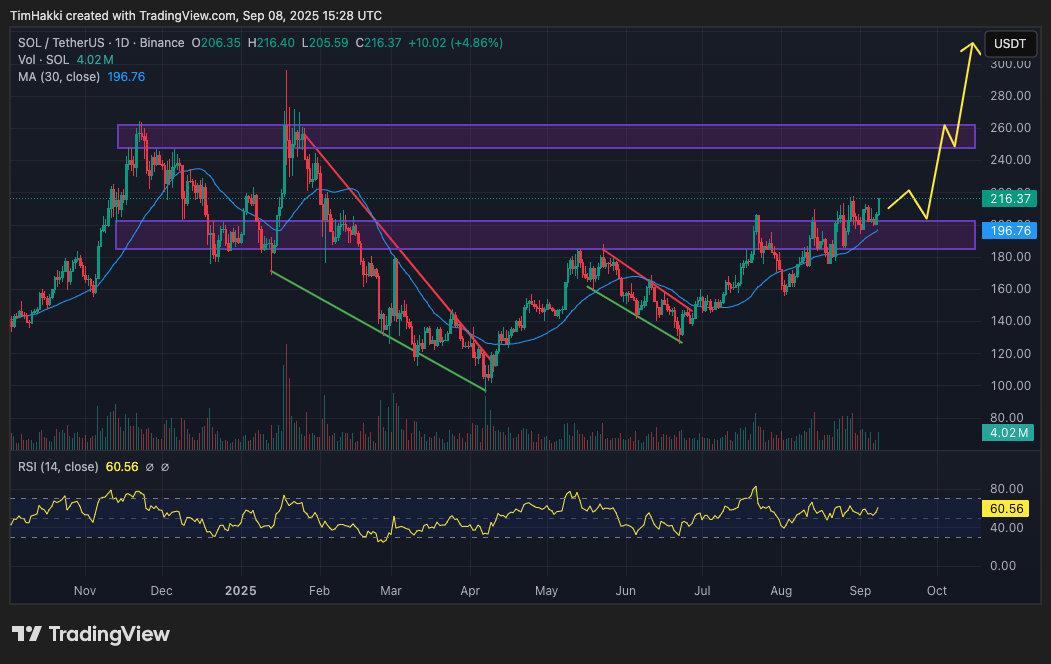Image resolution: width=1051 pixels, height=664 pixels.
Task: Click the 300.00 label on price axis
Action: pos(1010,64)
